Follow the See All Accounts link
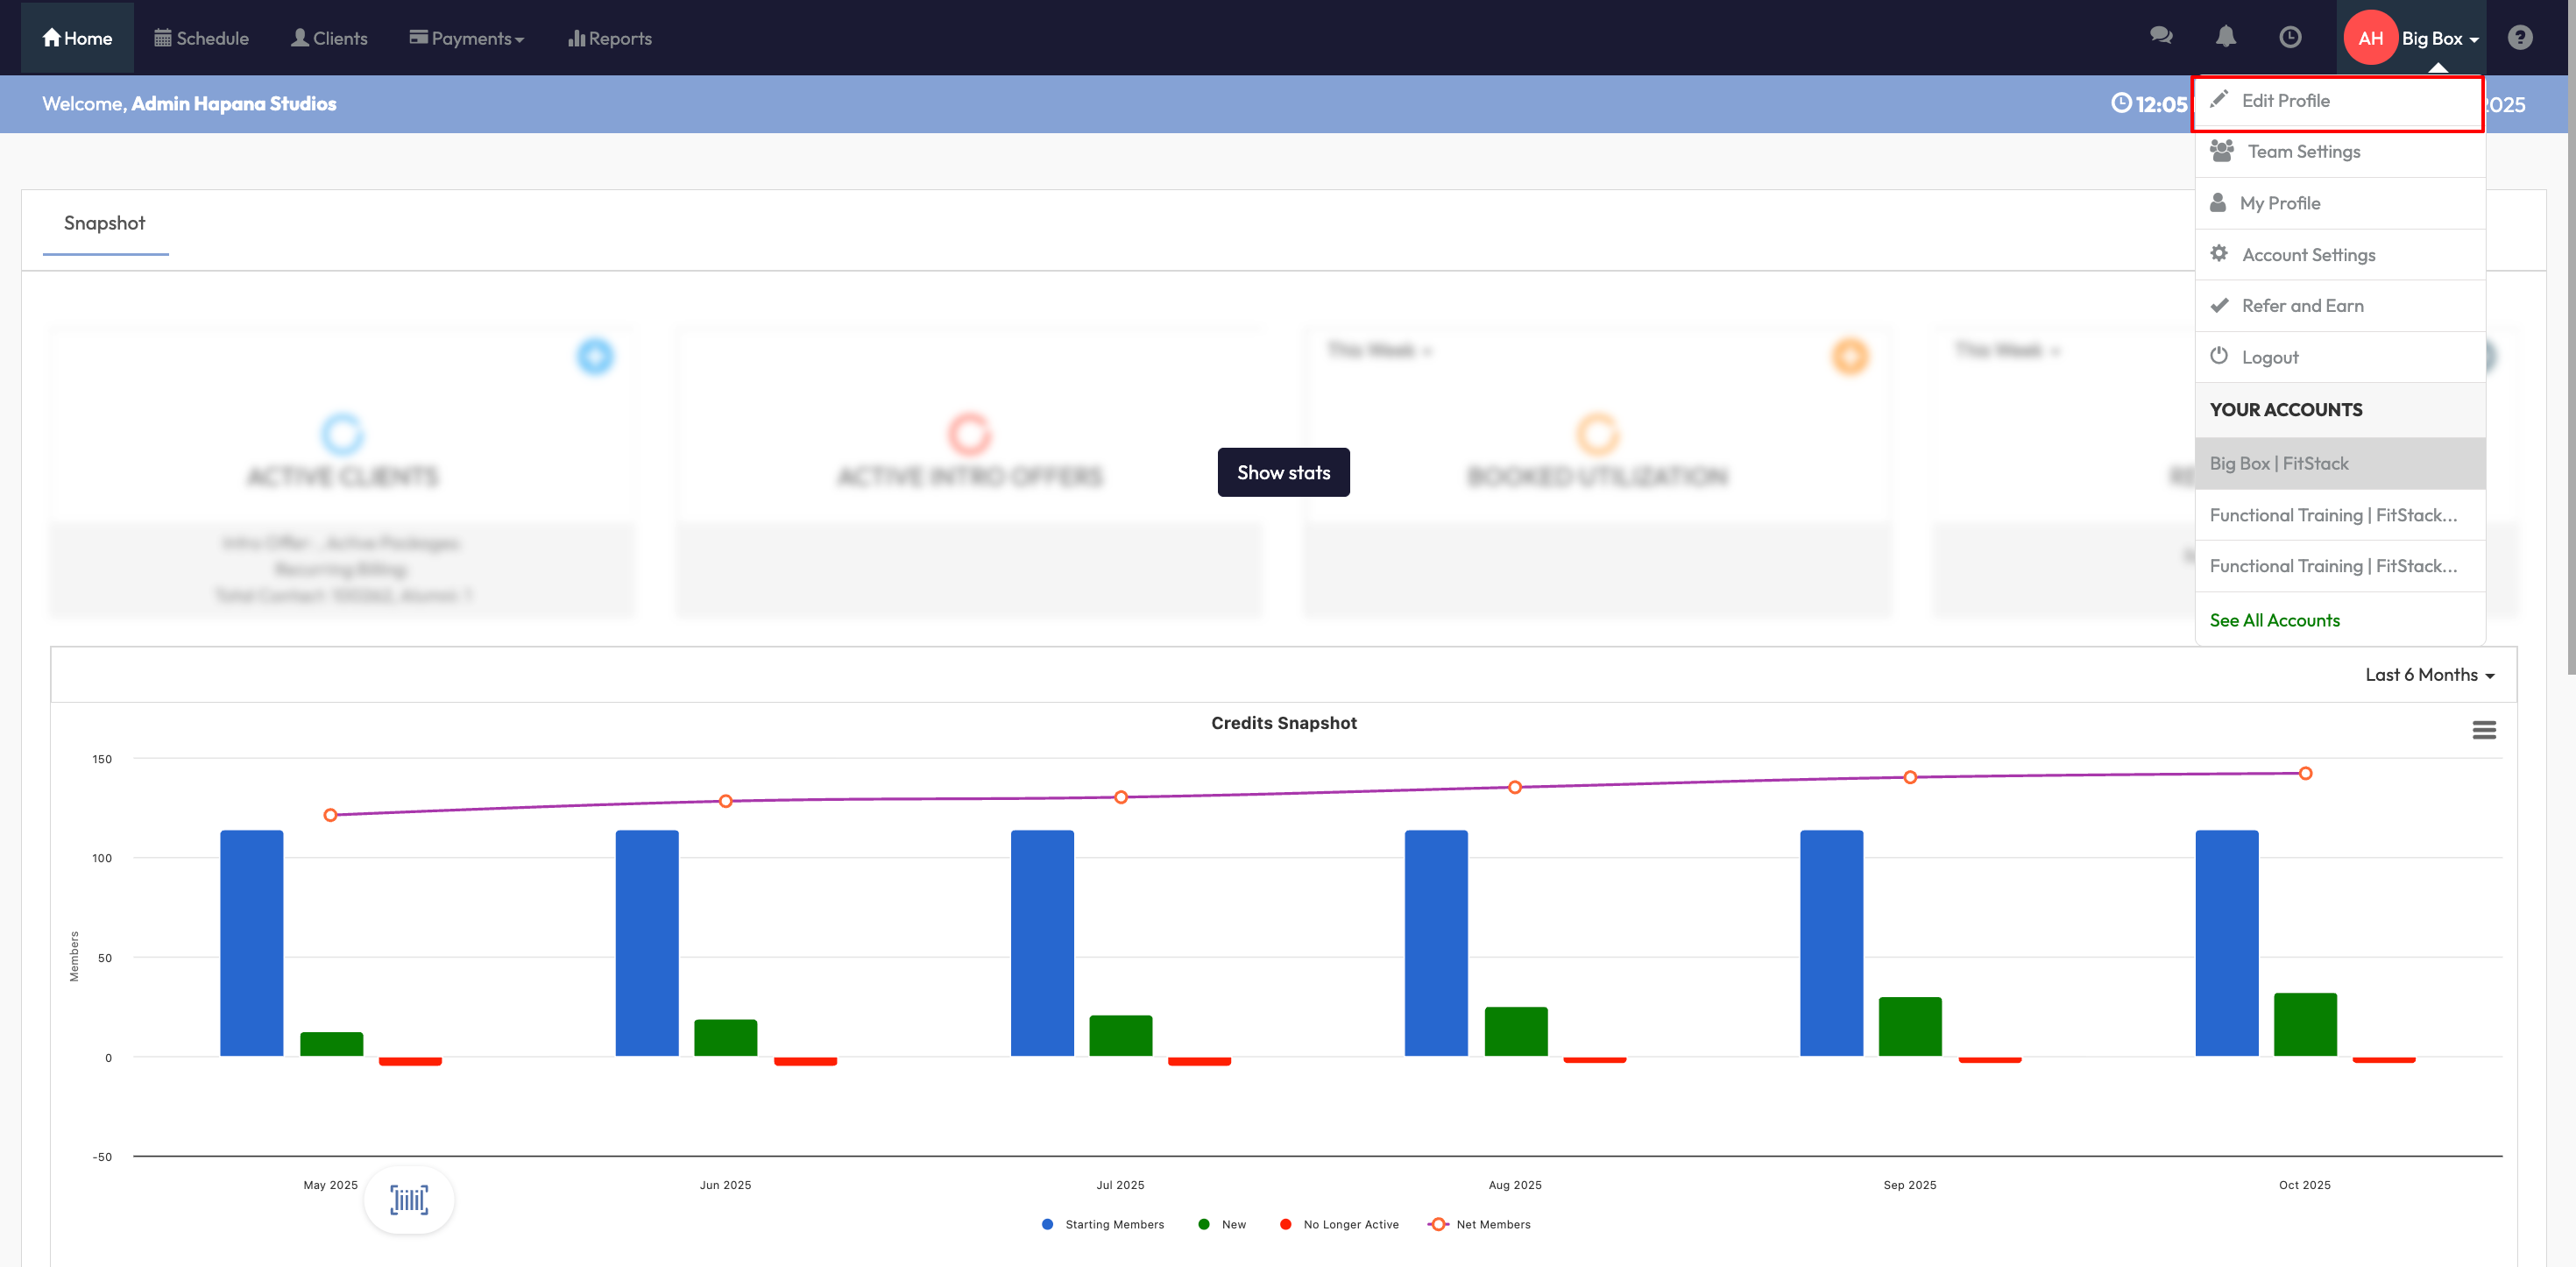 (2274, 620)
